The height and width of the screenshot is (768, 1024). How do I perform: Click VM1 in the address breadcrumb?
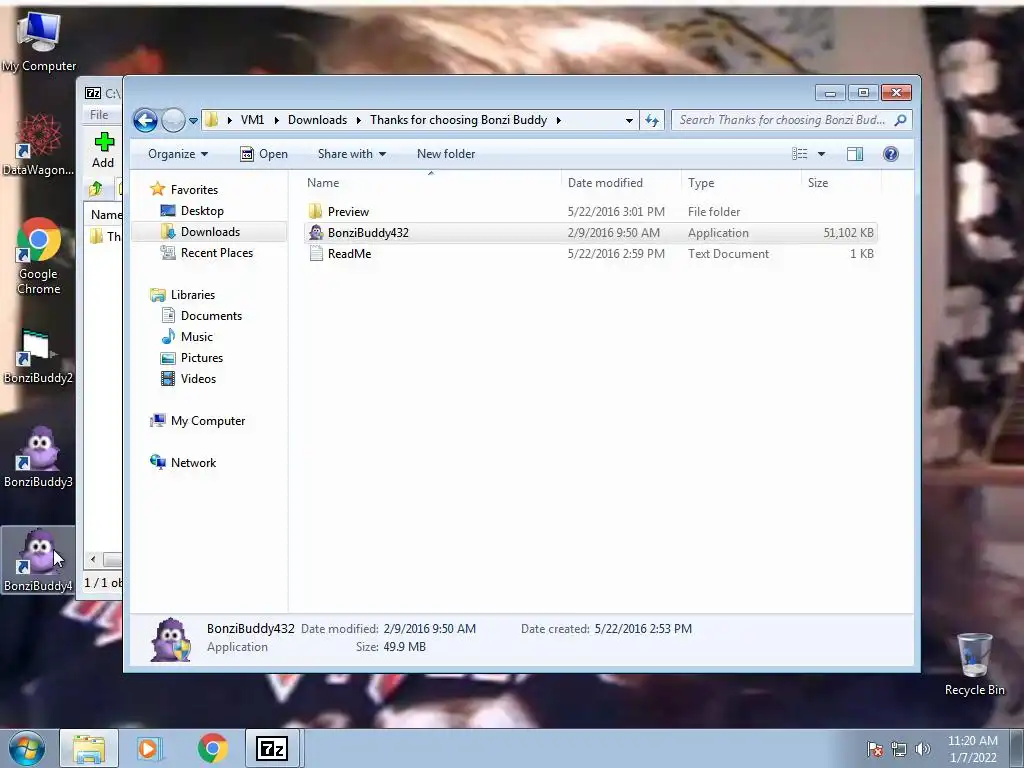(x=252, y=120)
